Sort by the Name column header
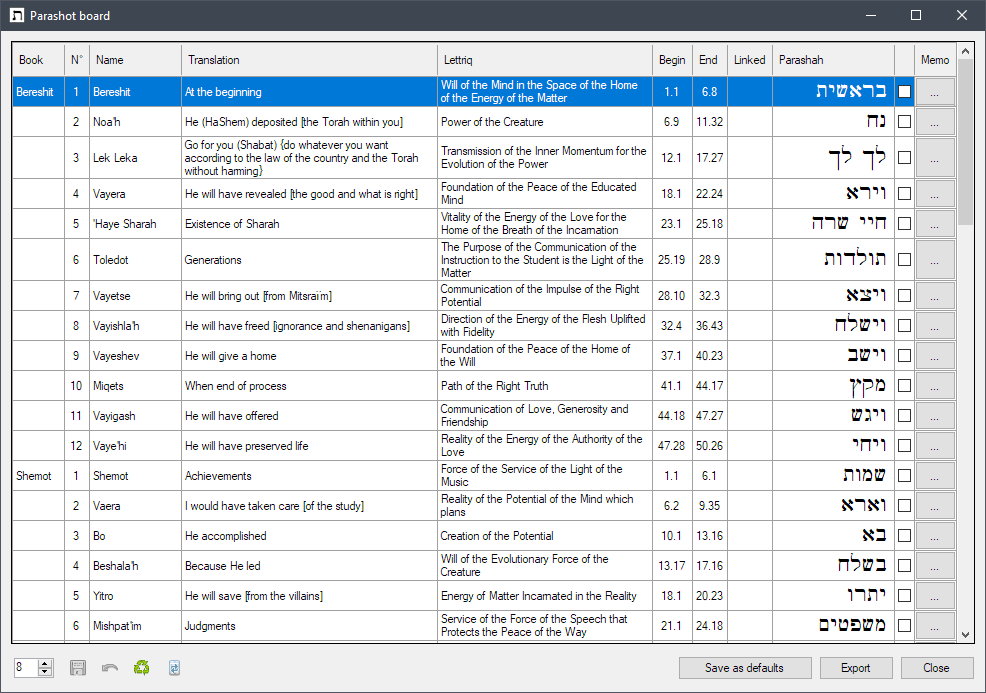 [x=135, y=60]
